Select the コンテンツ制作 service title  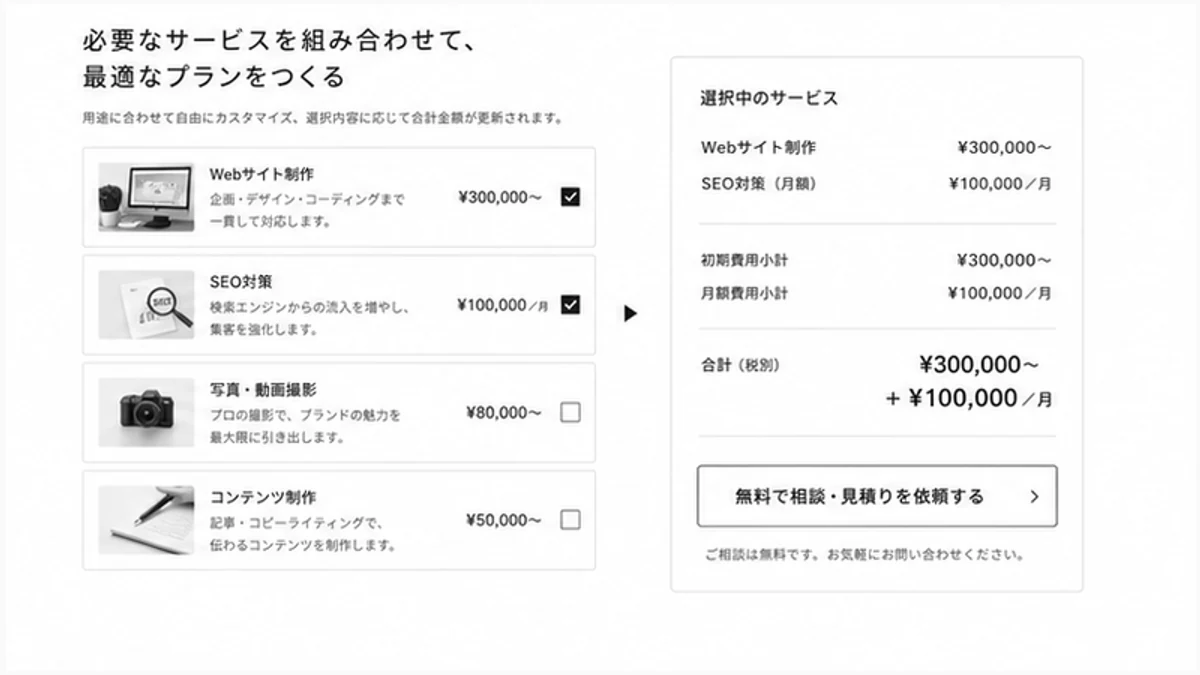(263, 497)
